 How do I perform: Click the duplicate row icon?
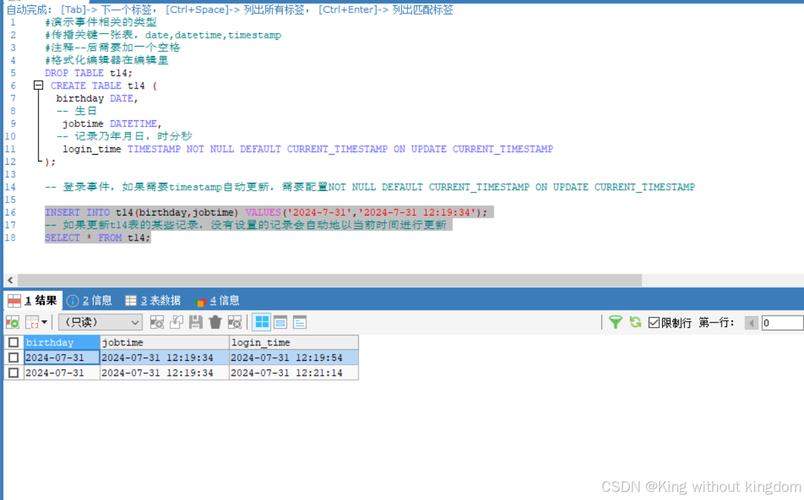point(176,323)
